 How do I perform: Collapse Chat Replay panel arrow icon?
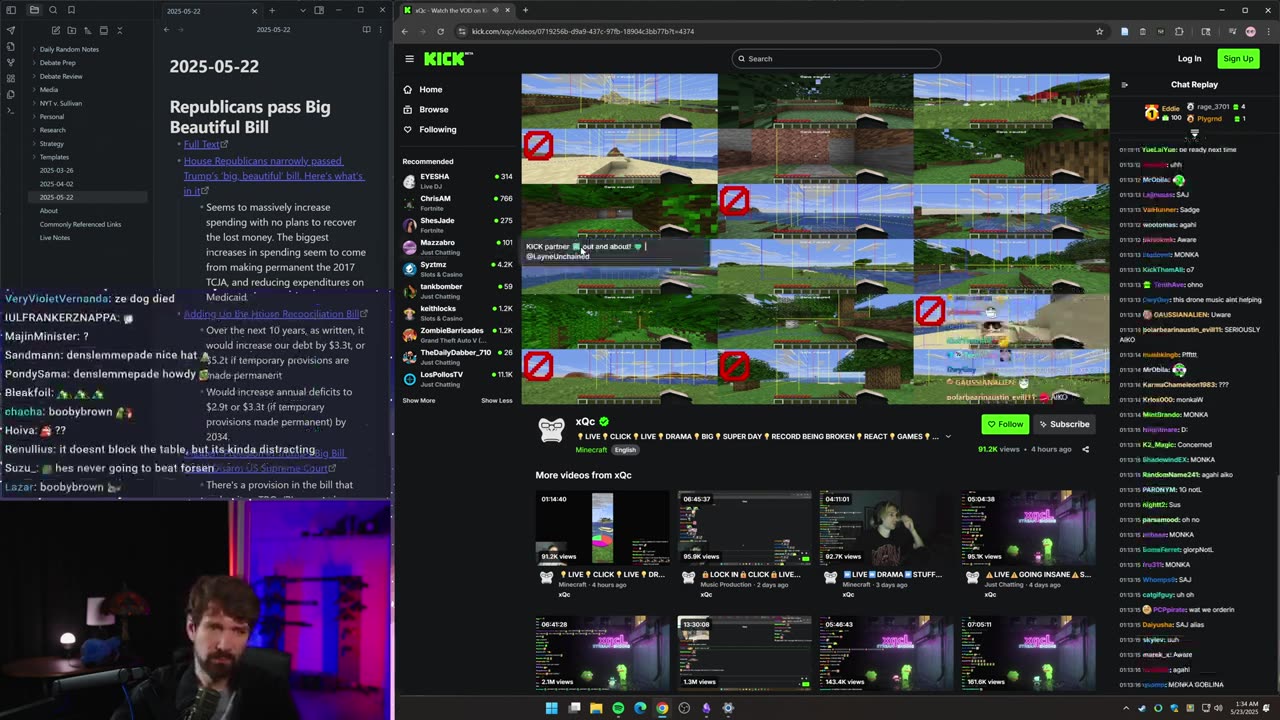(1124, 85)
